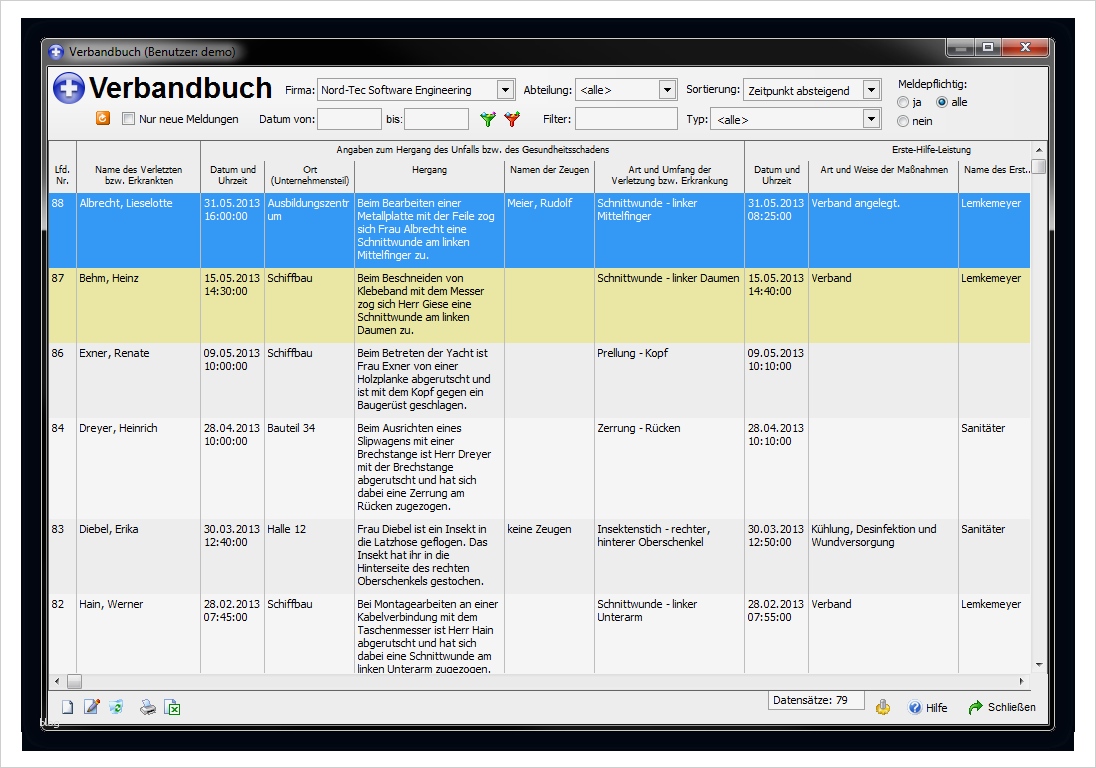Create a new entry with blank page icon

pyautogui.click(x=67, y=707)
